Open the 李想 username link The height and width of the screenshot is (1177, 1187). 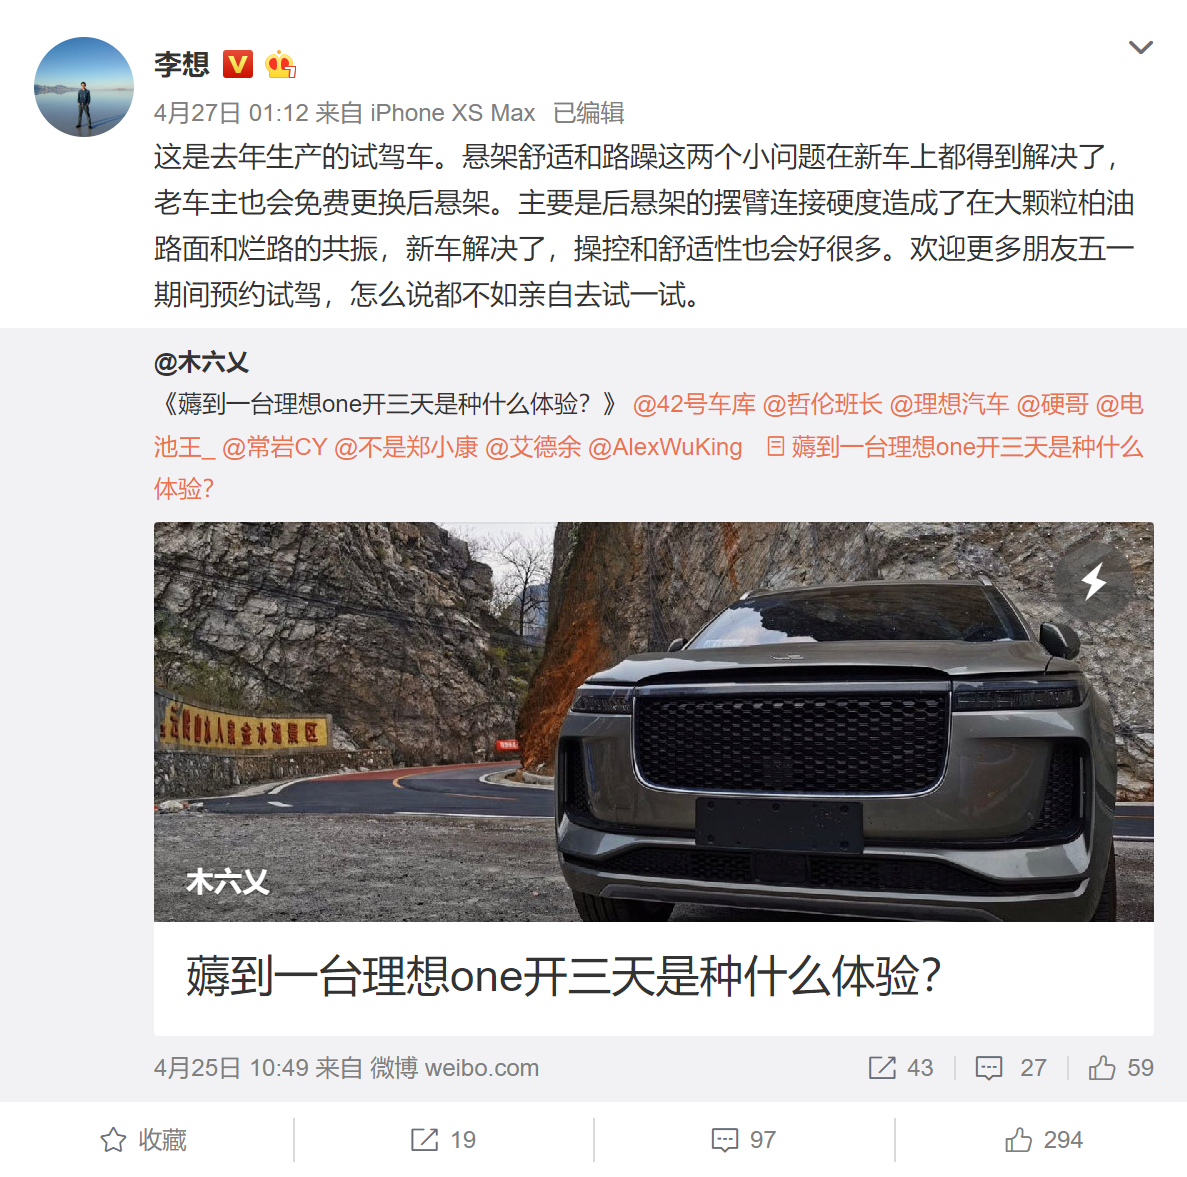tap(182, 64)
